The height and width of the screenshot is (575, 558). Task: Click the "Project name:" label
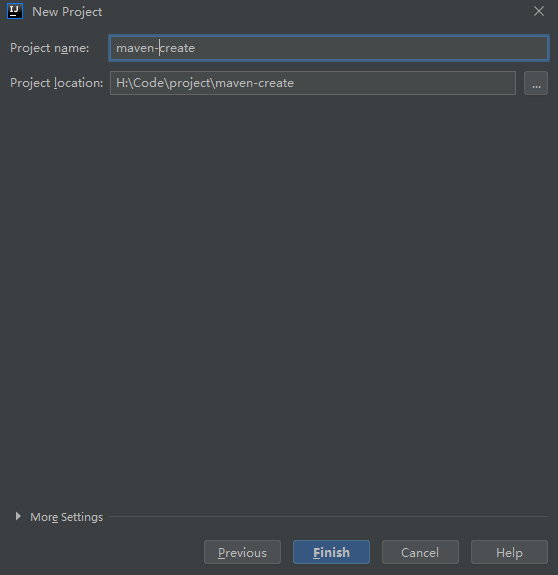(49, 48)
